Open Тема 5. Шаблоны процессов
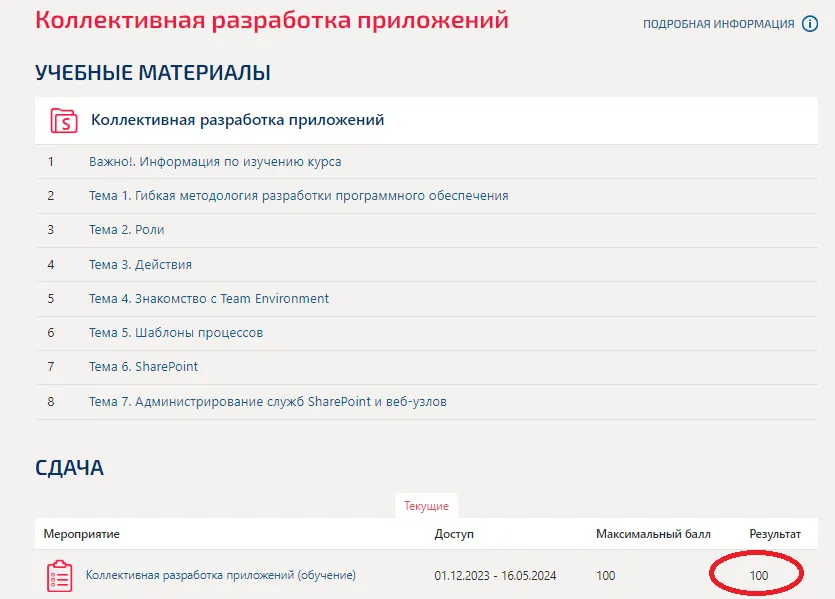The height and width of the screenshot is (599, 835). pyautogui.click(x=175, y=333)
